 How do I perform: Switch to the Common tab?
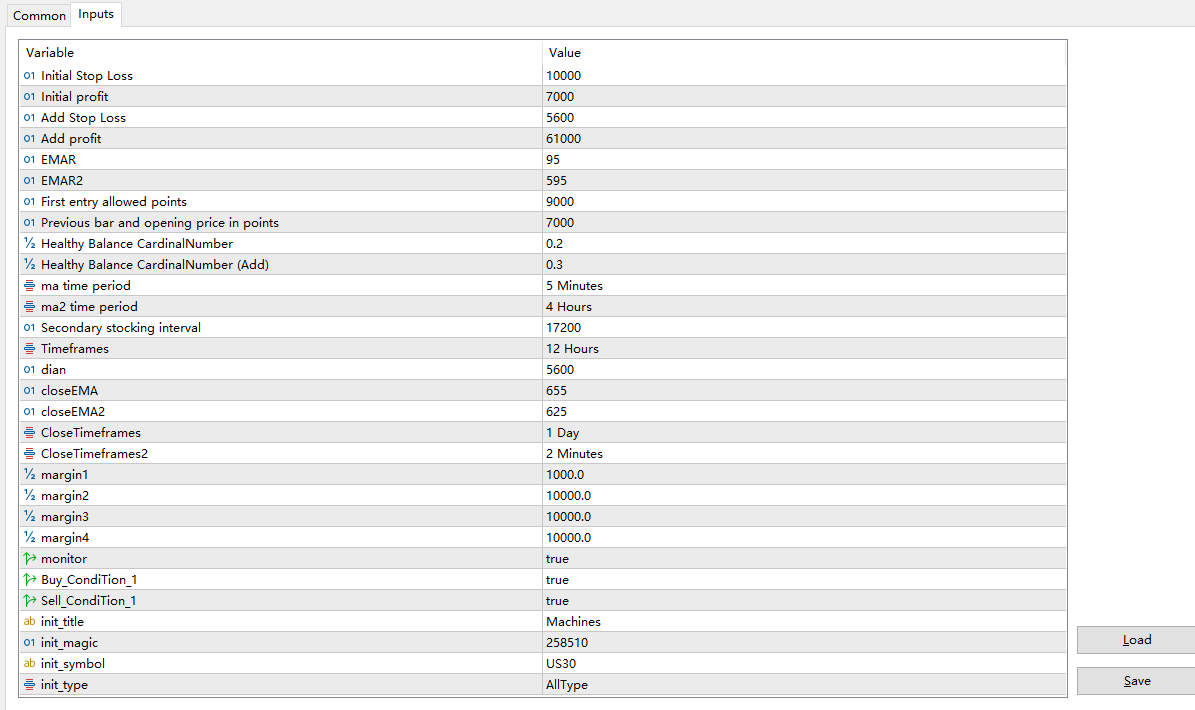coord(39,16)
